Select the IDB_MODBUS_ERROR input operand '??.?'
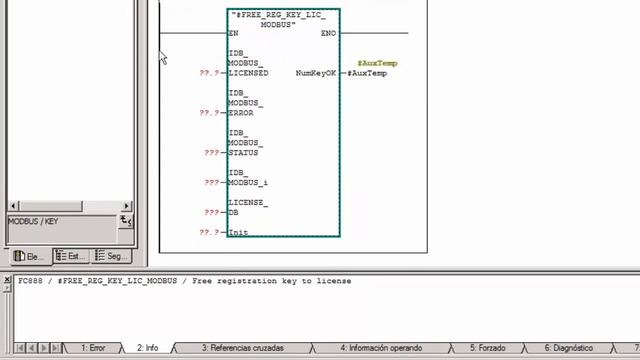The image size is (640, 360). (209, 113)
